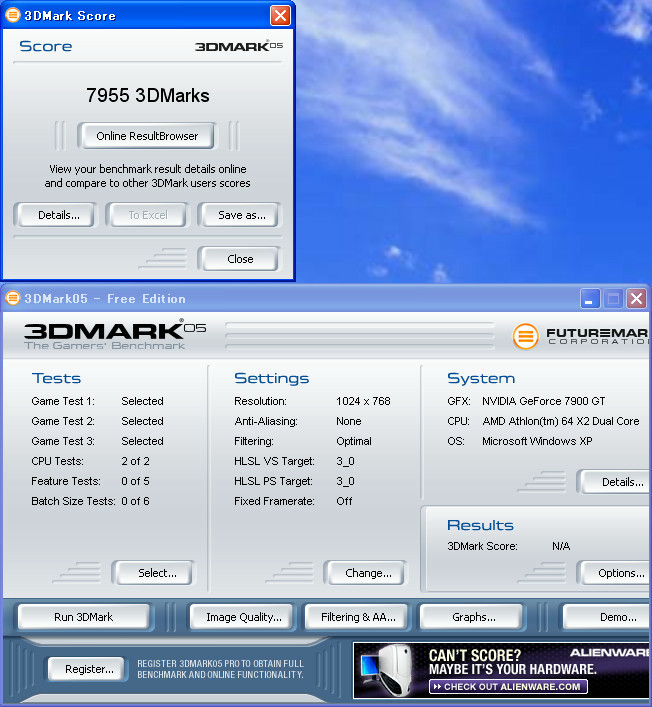Click the Filtering Optimal value
The width and height of the screenshot is (652, 707).
click(354, 441)
